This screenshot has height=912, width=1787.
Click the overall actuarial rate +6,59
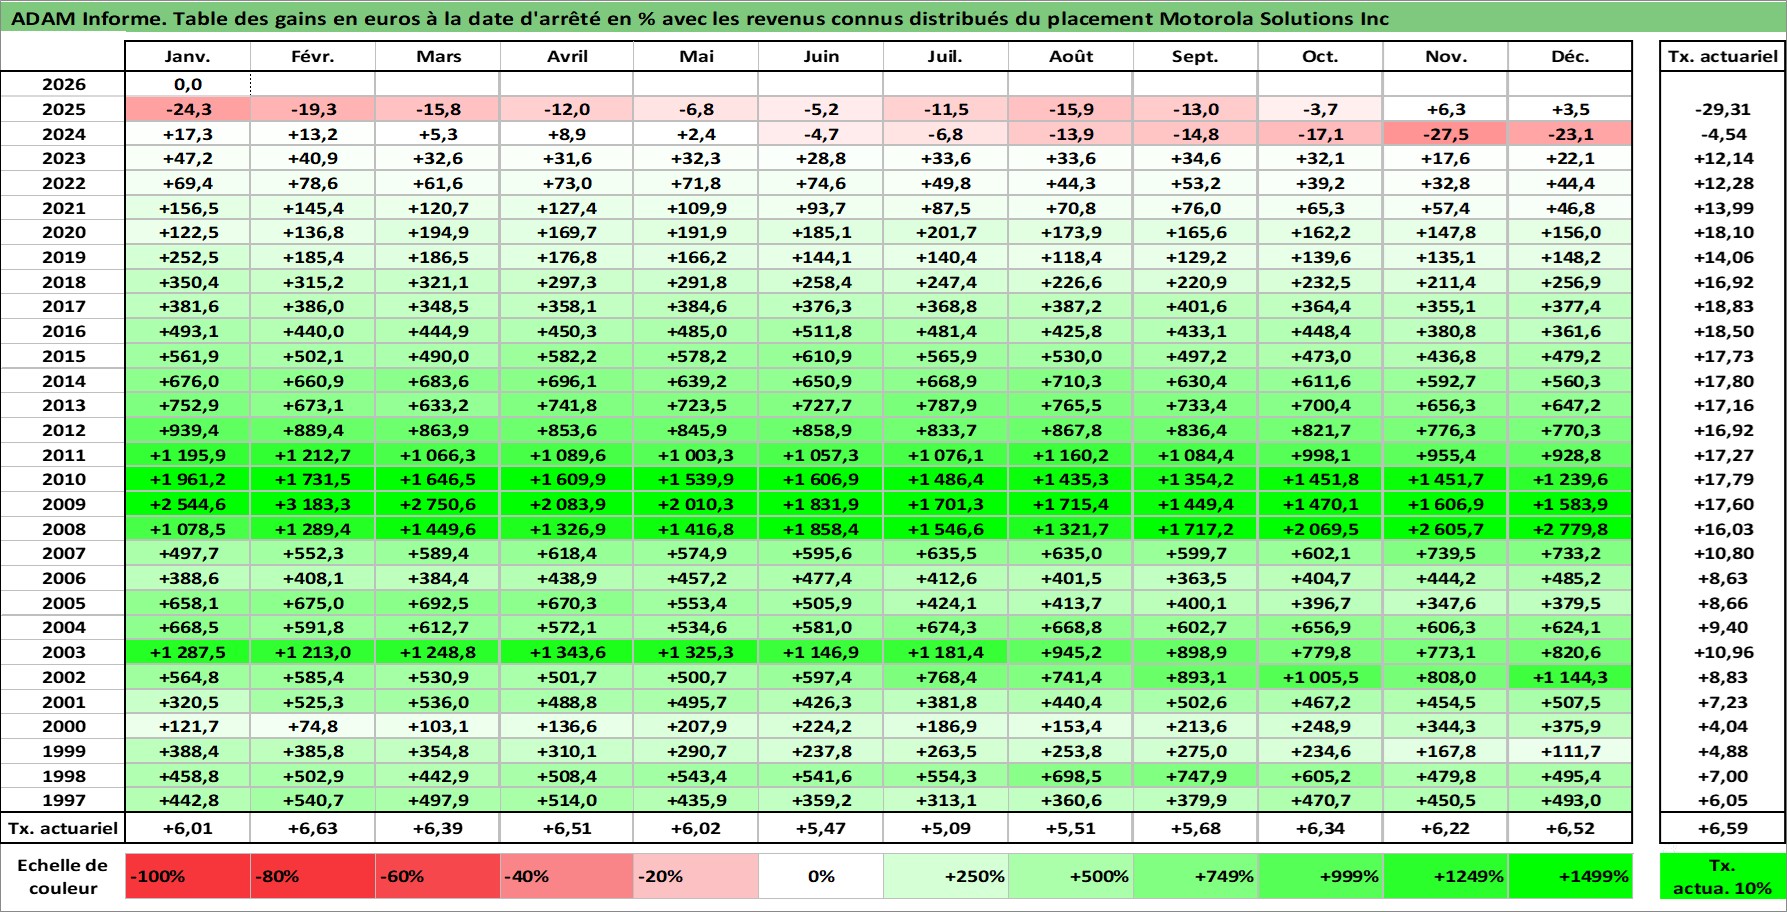tap(1722, 828)
